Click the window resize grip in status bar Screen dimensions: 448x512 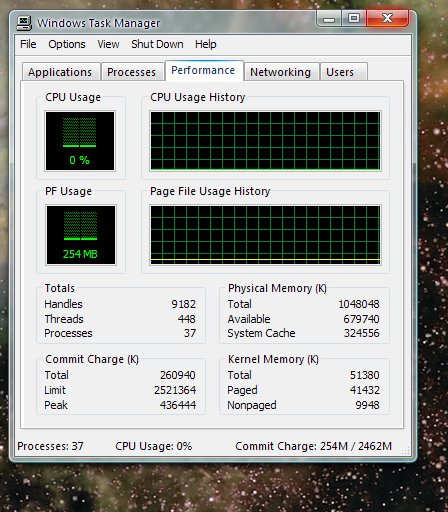click(406, 451)
